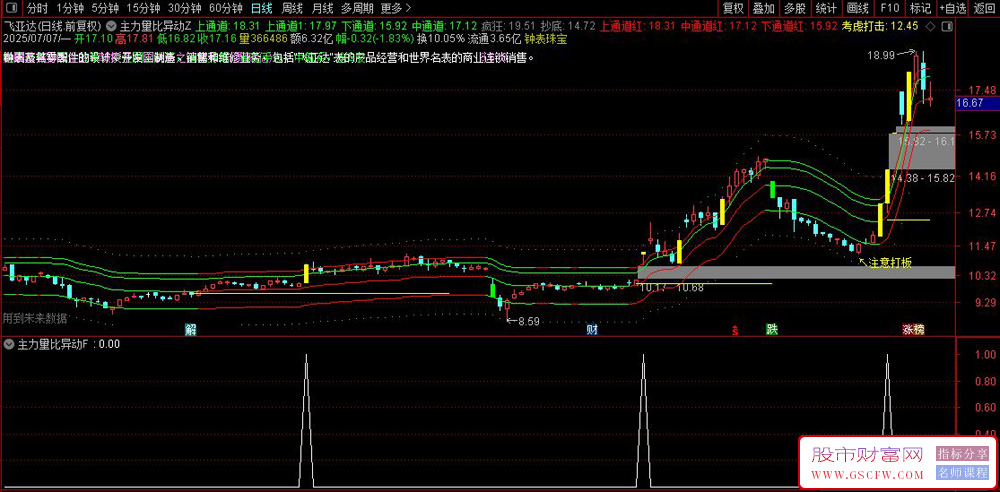The image size is (1000, 492).
Task: Switch to the 1分钟 period tab
Action: (x=70, y=8)
